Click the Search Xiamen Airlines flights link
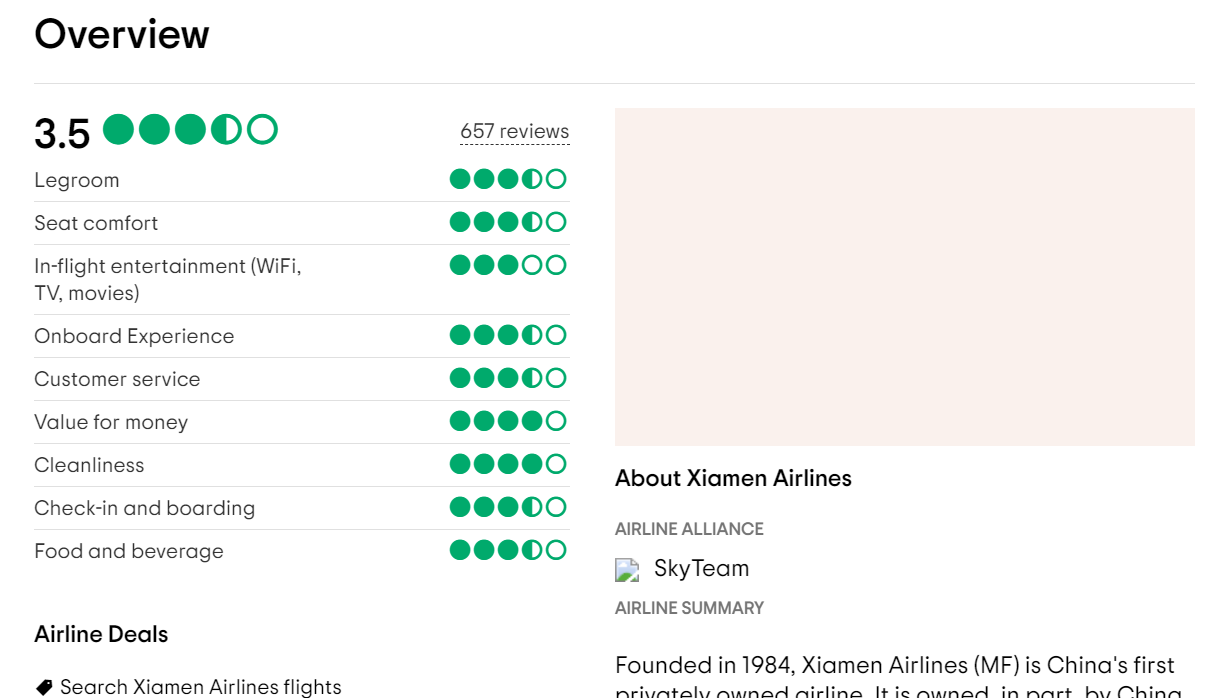The width and height of the screenshot is (1221, 698). point(200,687)
